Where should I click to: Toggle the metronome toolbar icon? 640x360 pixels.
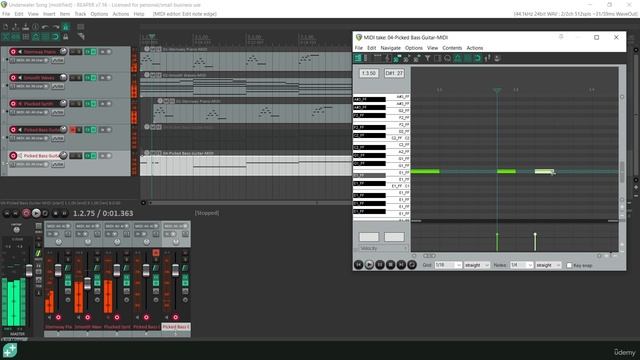(66, 27)
